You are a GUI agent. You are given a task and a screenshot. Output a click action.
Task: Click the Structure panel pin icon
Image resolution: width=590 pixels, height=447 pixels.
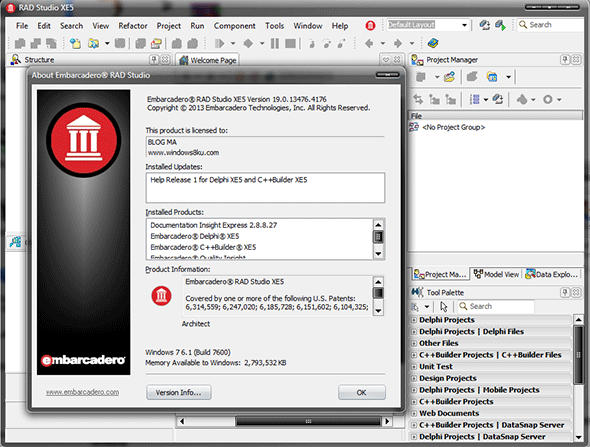tap(154, 59)
